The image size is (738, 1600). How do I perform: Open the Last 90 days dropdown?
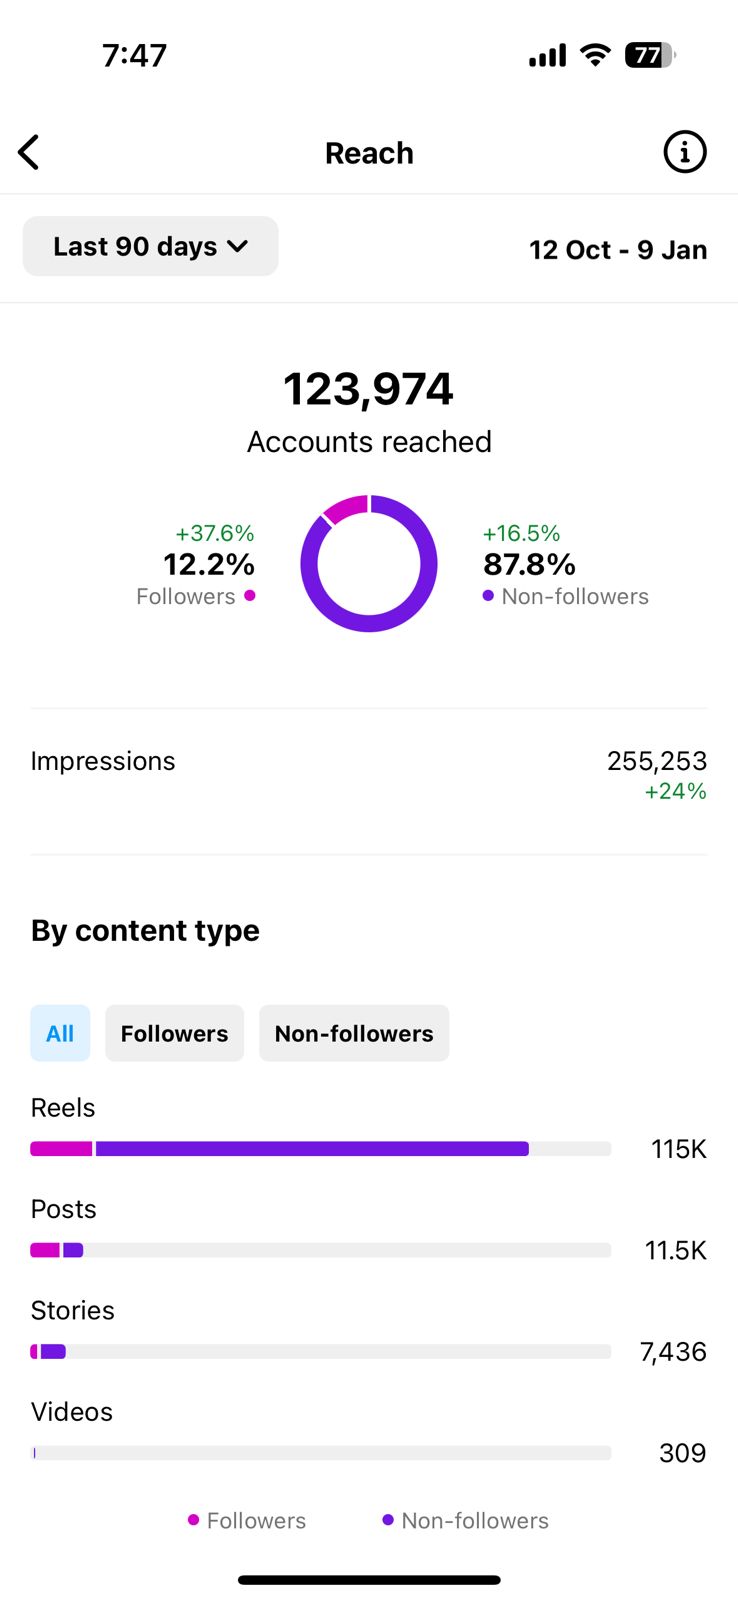point(150,246)
